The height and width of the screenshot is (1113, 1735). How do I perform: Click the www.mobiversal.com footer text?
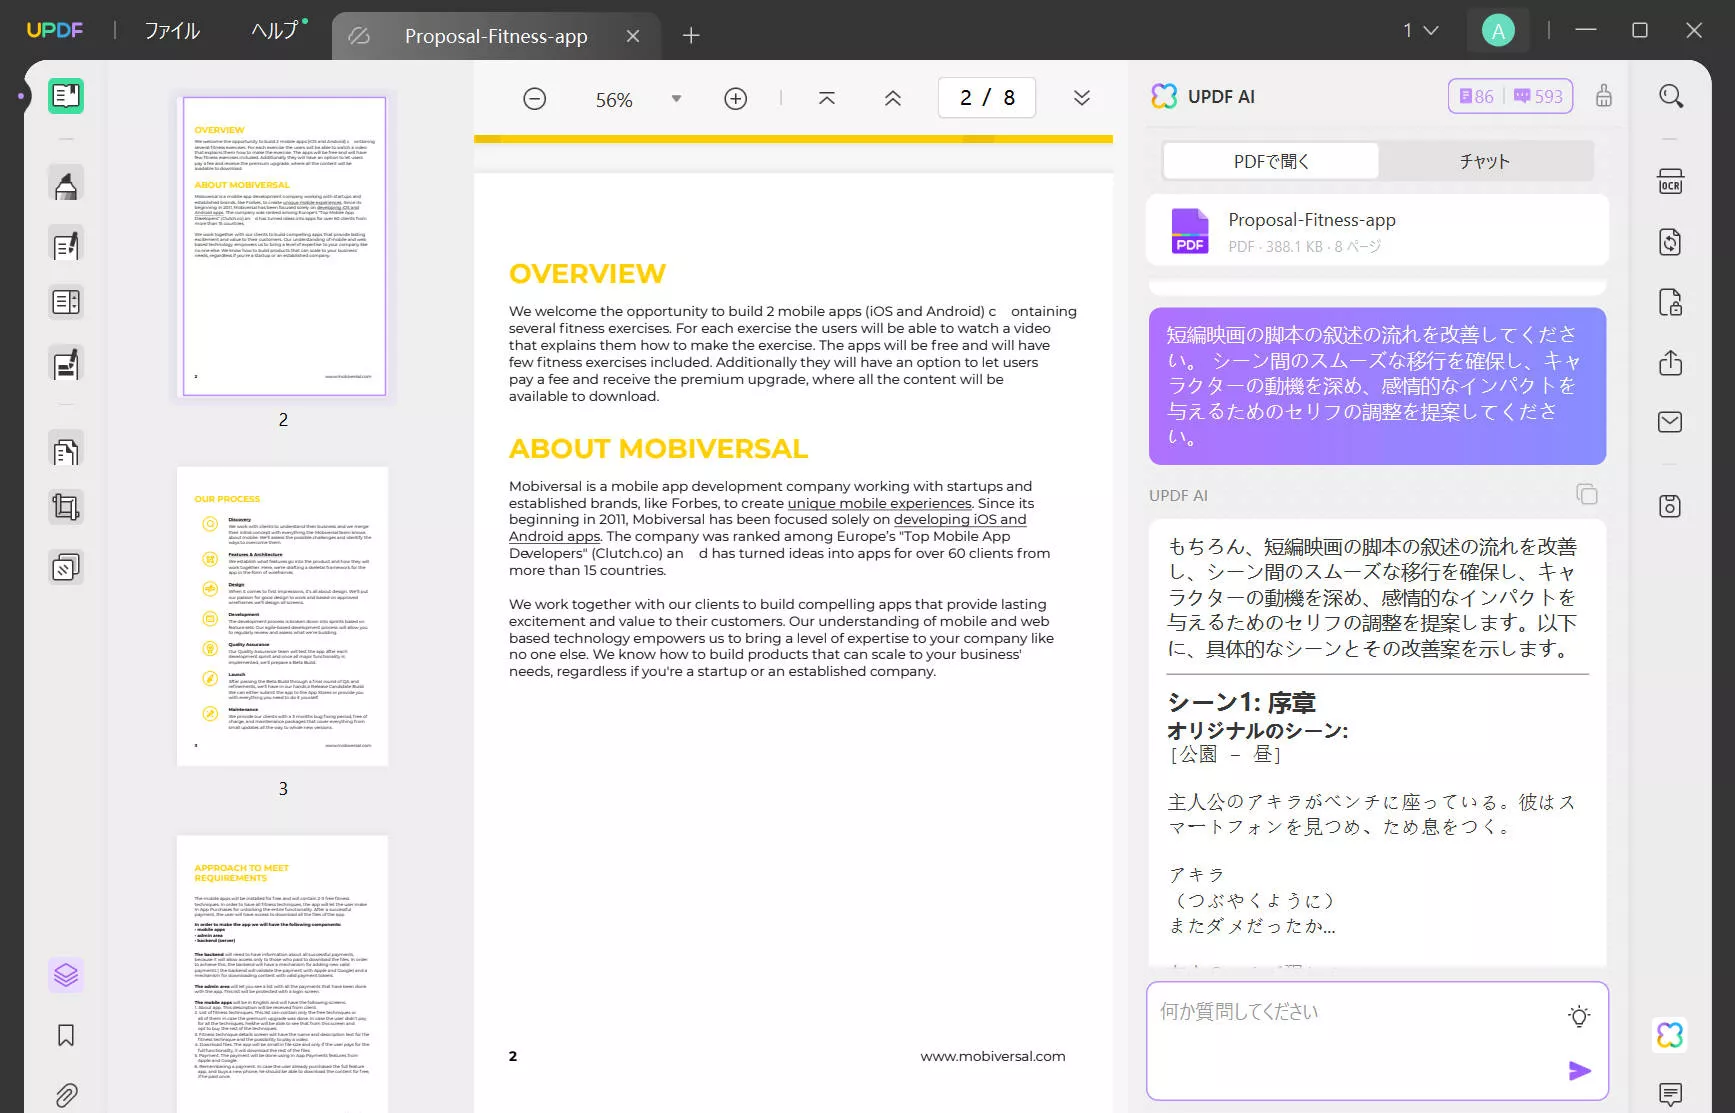tap(993, 1056)
